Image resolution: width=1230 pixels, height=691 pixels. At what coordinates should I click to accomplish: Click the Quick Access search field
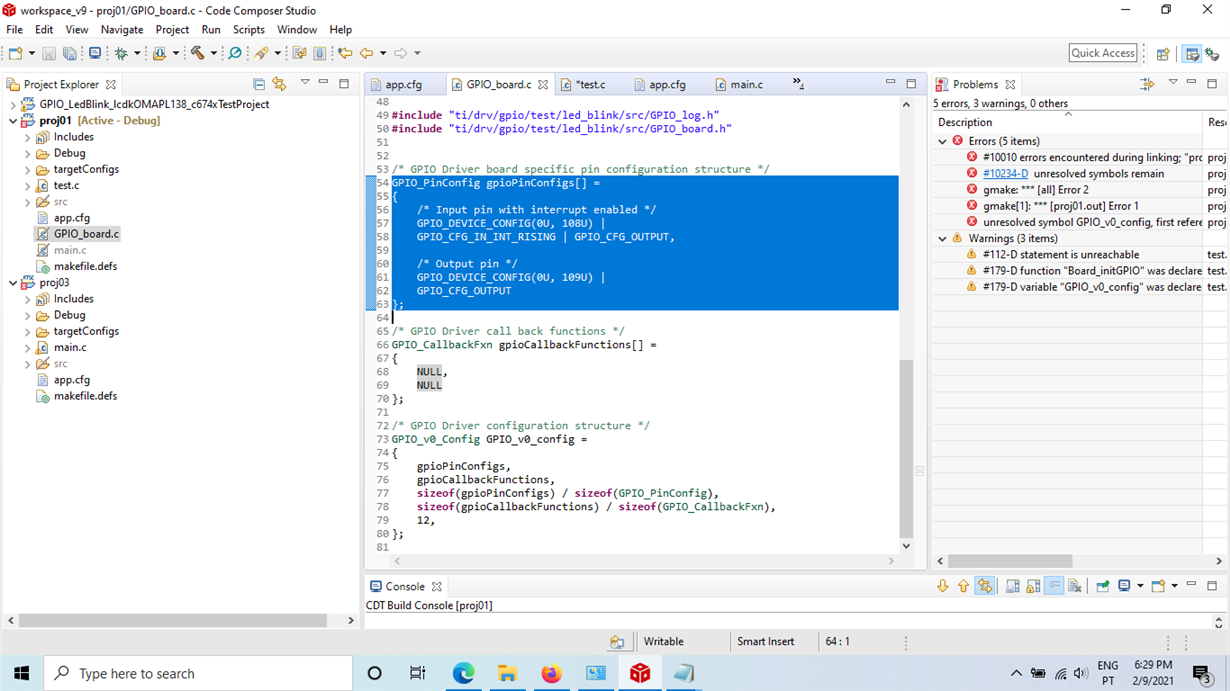coord(1103,53)
